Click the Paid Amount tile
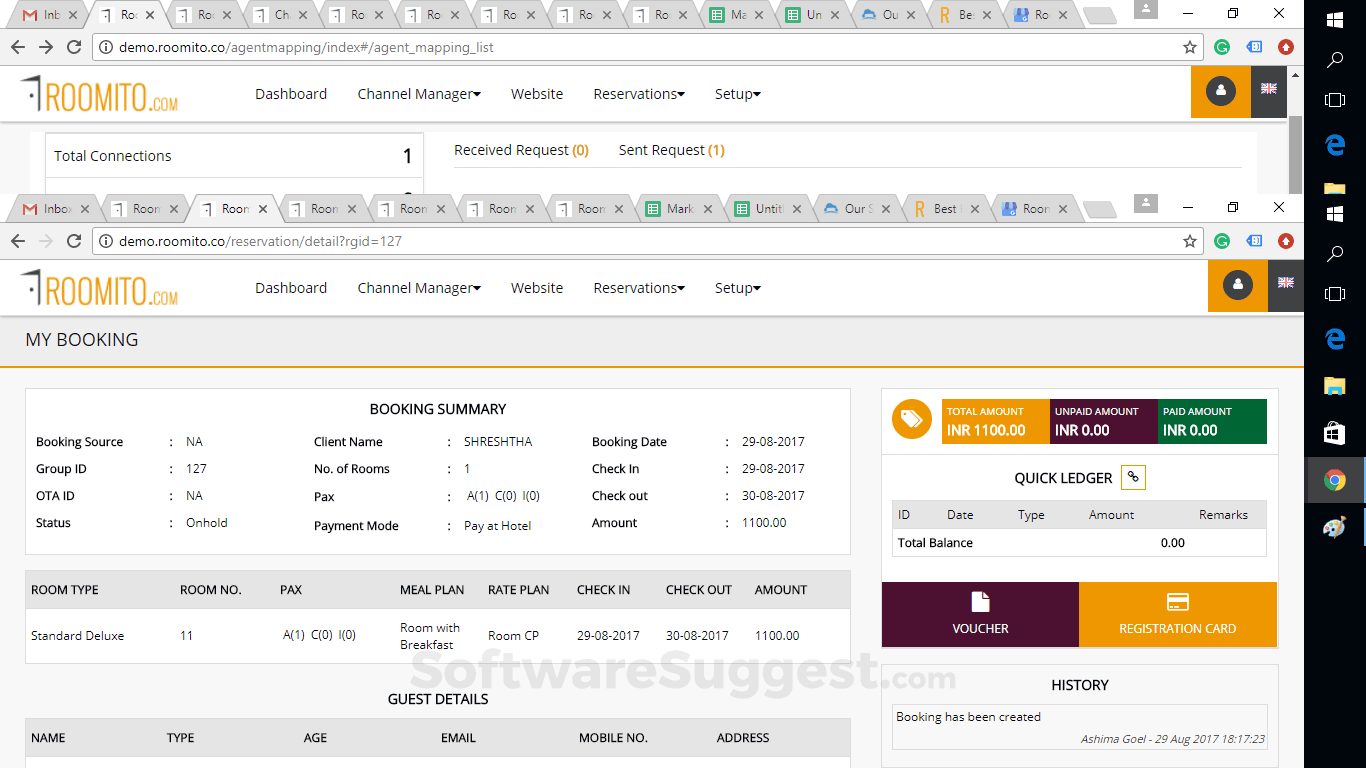The image size is (1366, 768). pyautogui.click(x=1212, y=421)
